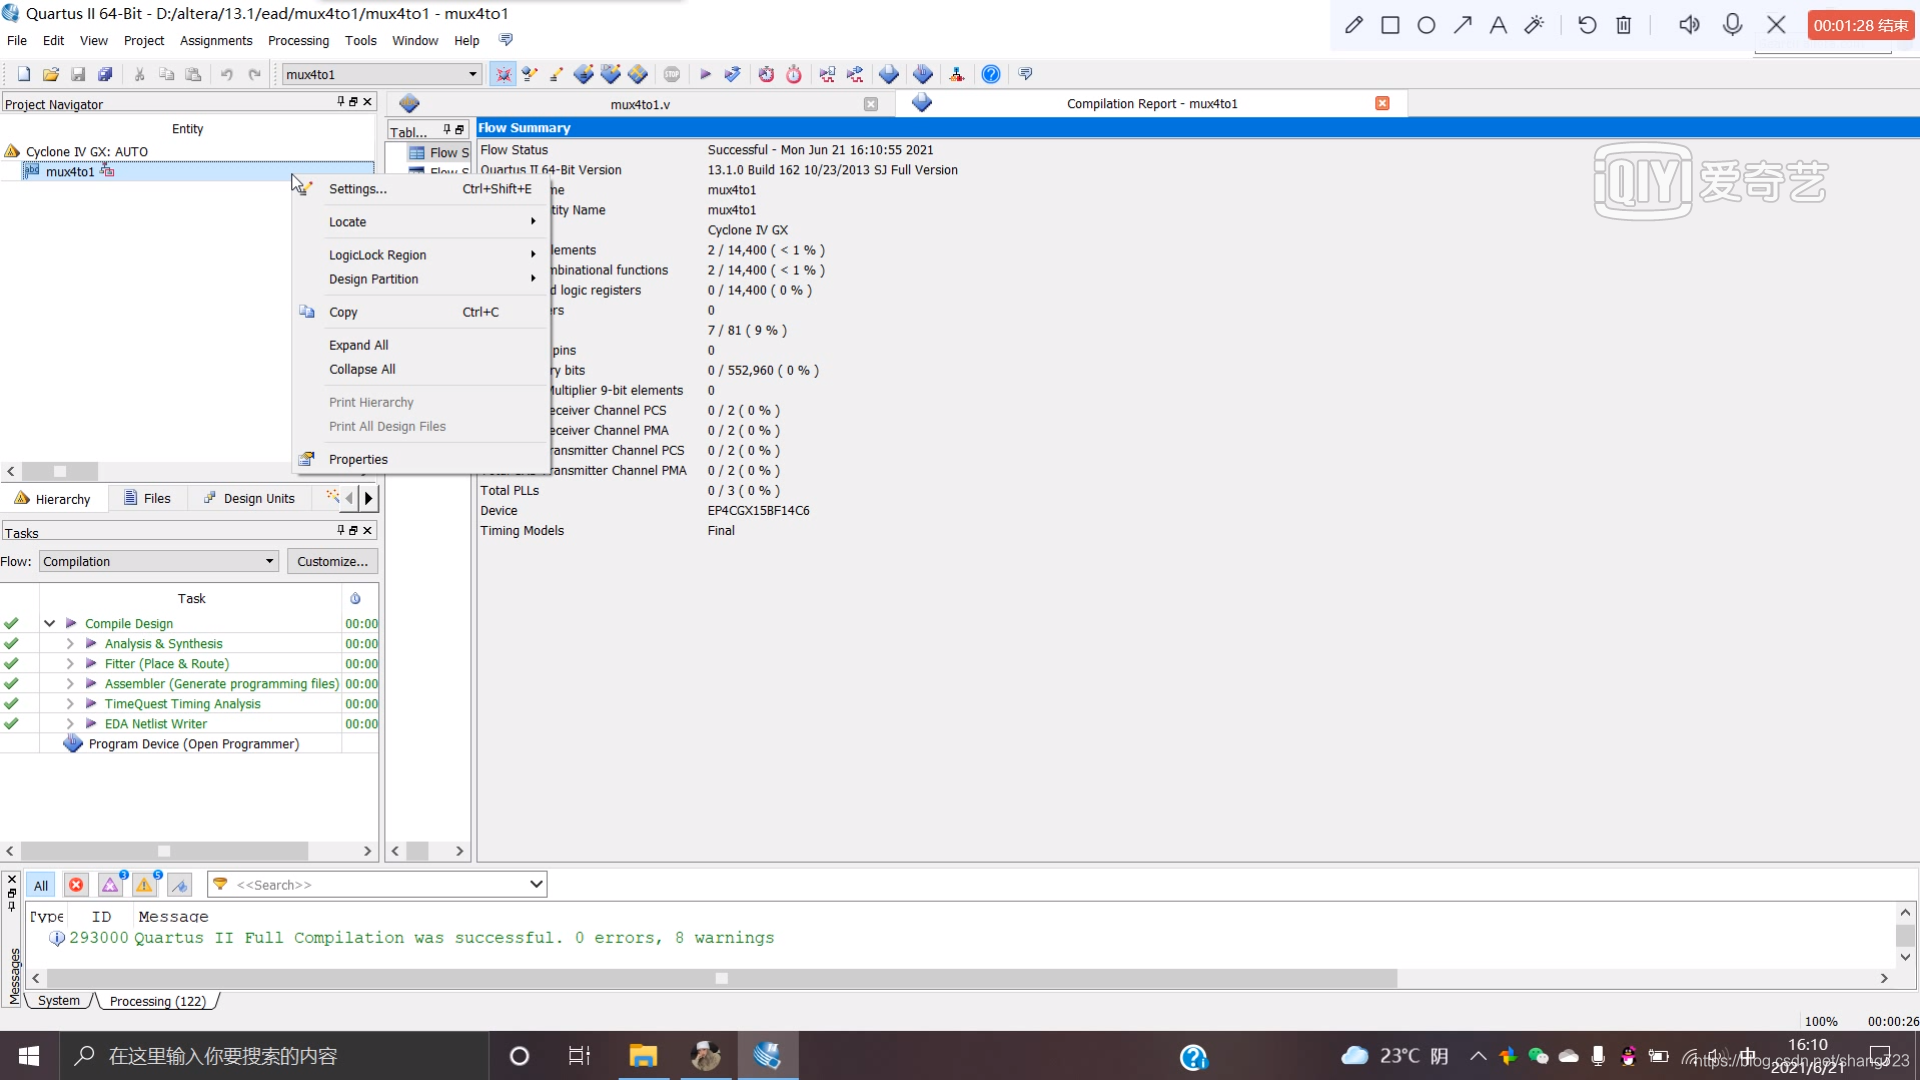Choose Properties in the context menu

(x=421, y=459)
